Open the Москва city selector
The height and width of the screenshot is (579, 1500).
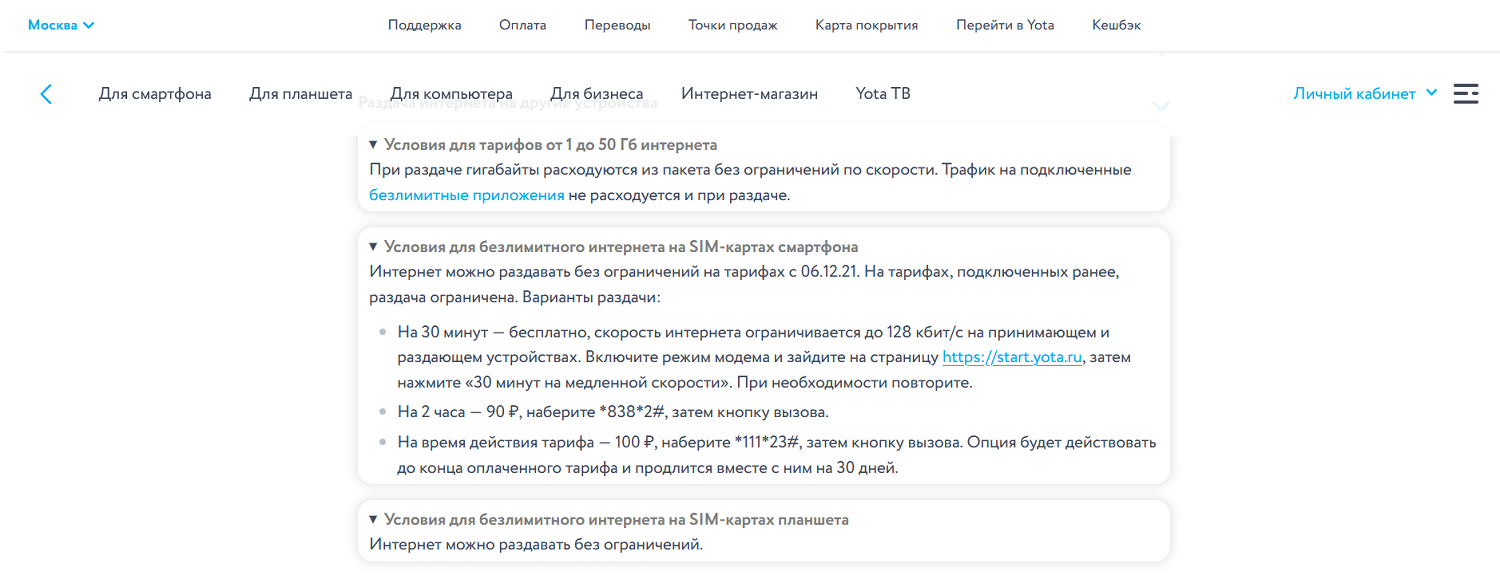(x=61, y=25)
